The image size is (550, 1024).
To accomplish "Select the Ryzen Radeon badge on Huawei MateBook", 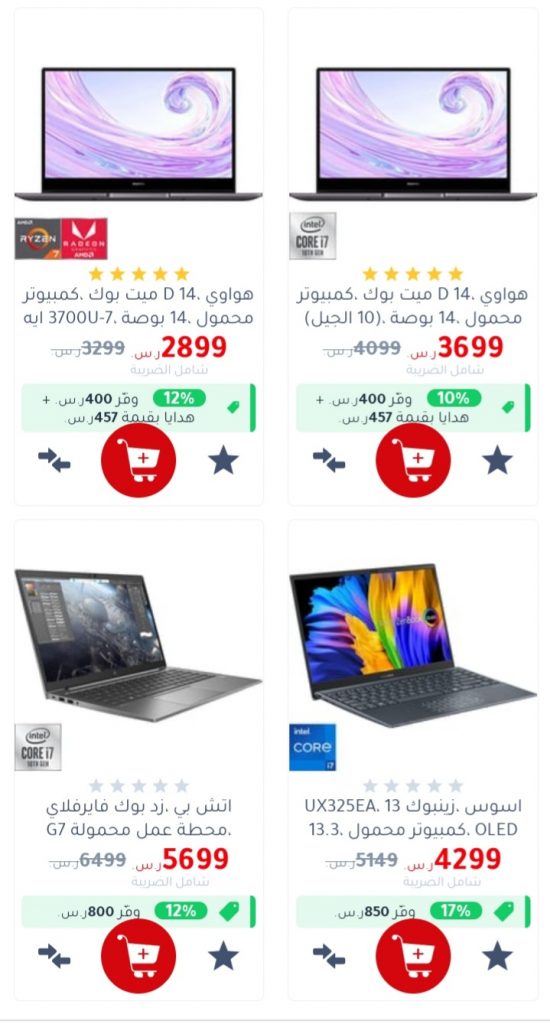I will pos(61,238).
